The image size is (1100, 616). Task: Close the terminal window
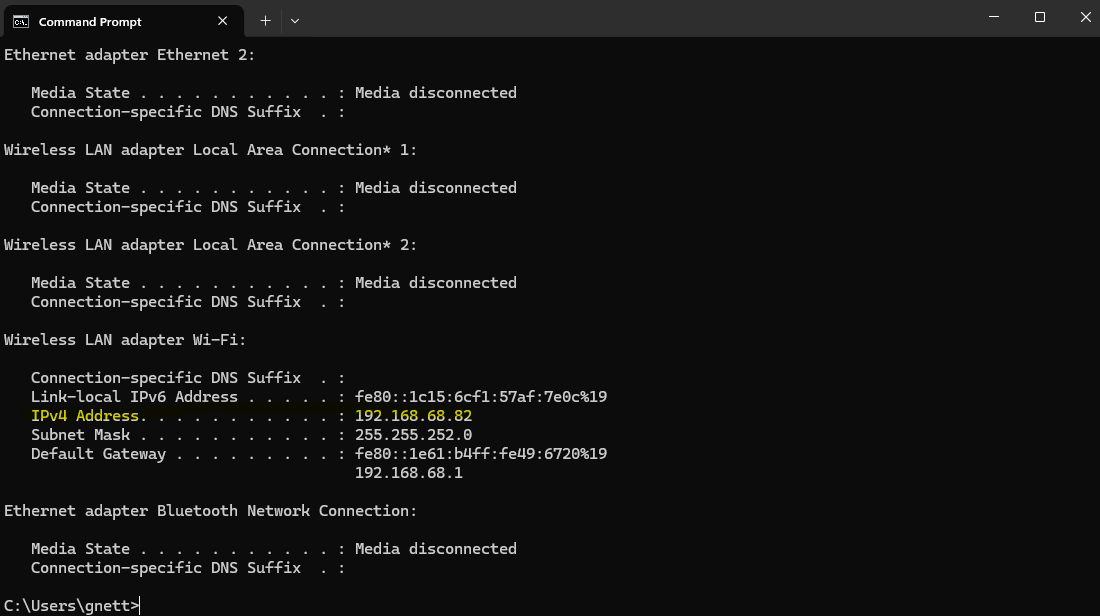[1085, 17]
